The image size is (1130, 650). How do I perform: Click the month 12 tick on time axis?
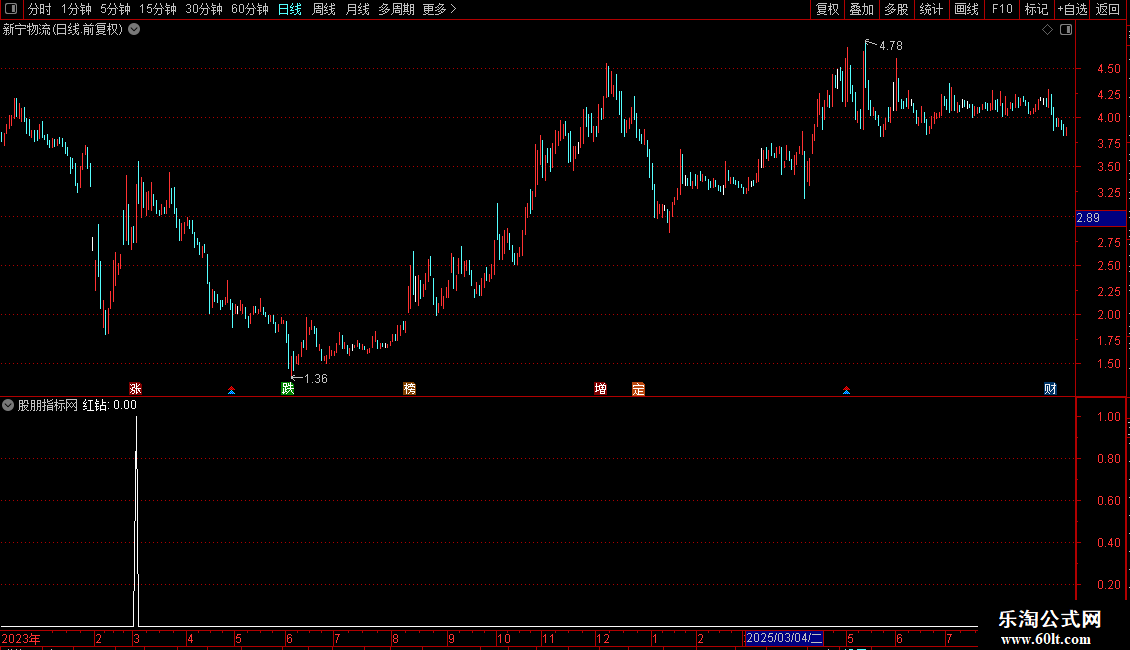[602, 638]
